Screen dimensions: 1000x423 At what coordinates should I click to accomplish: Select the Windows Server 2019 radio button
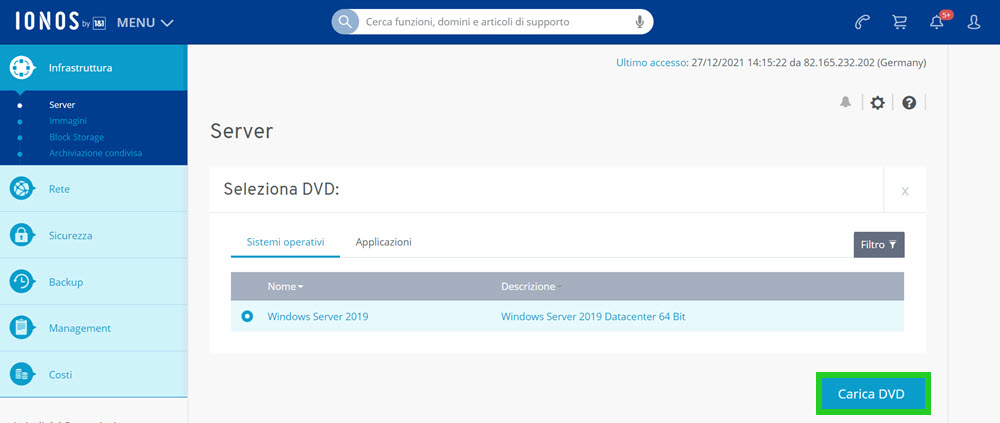(247, 316)
